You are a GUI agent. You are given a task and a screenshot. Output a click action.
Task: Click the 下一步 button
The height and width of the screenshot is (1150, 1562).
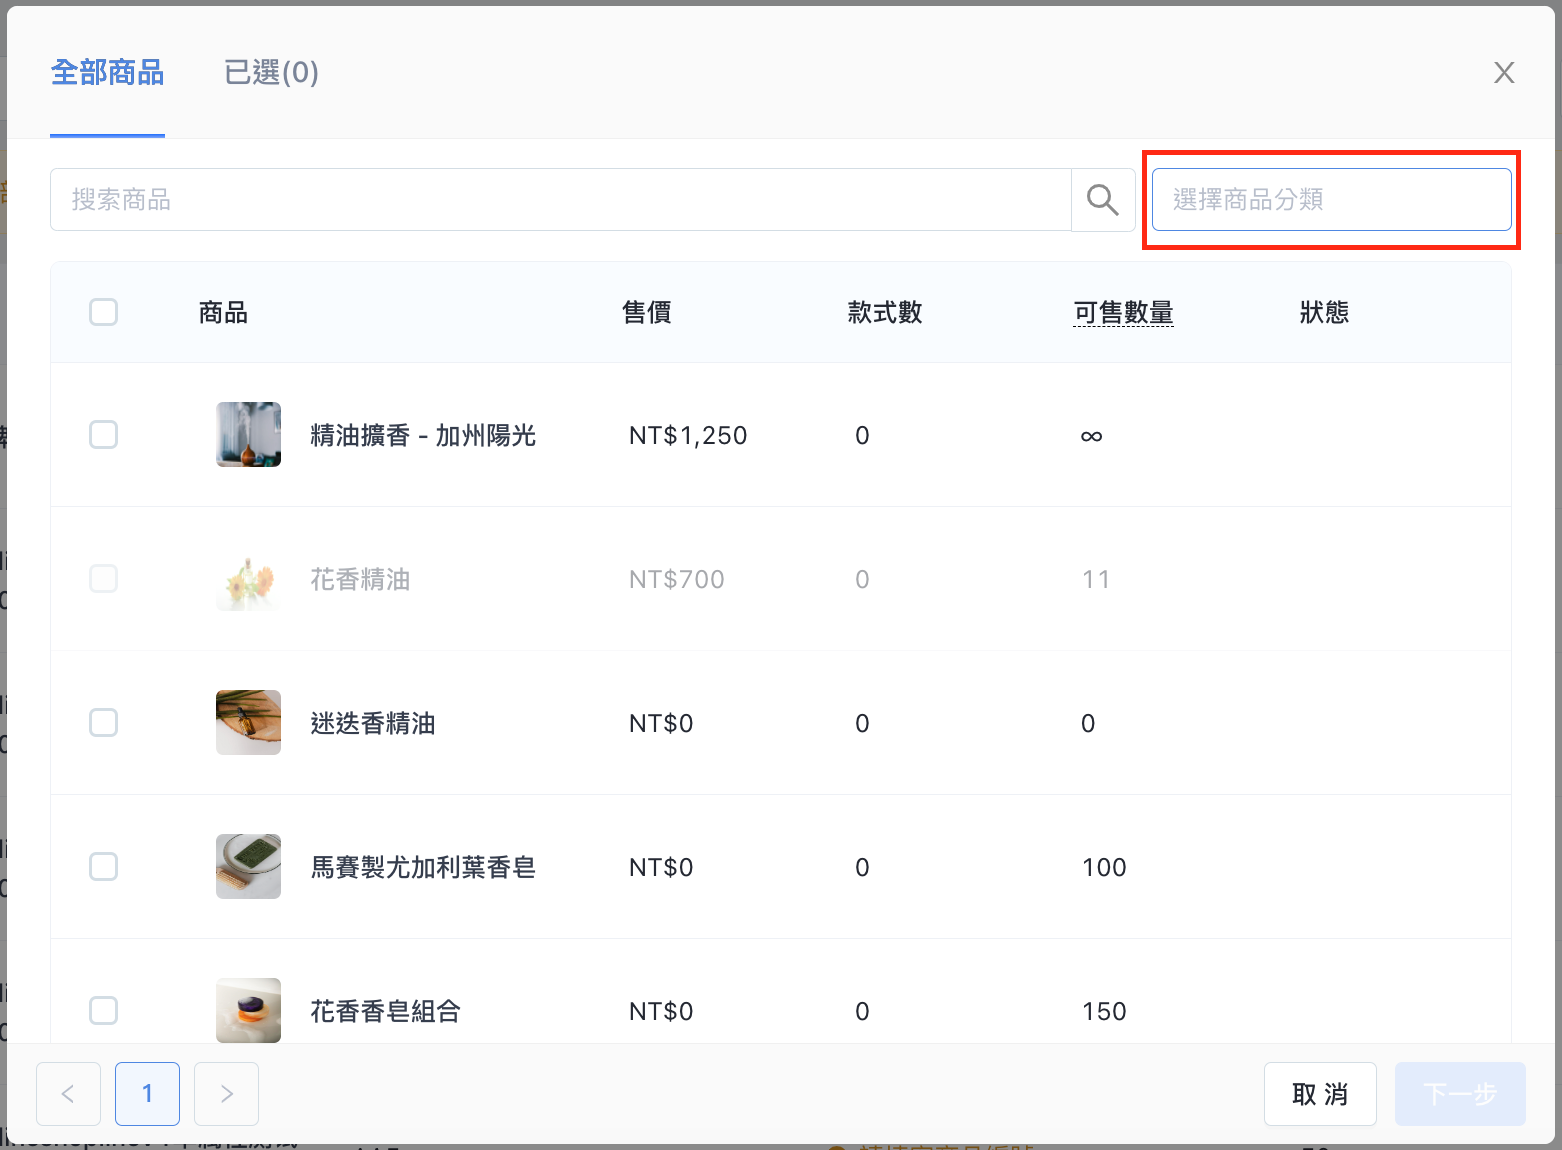click(1460, 1094)
